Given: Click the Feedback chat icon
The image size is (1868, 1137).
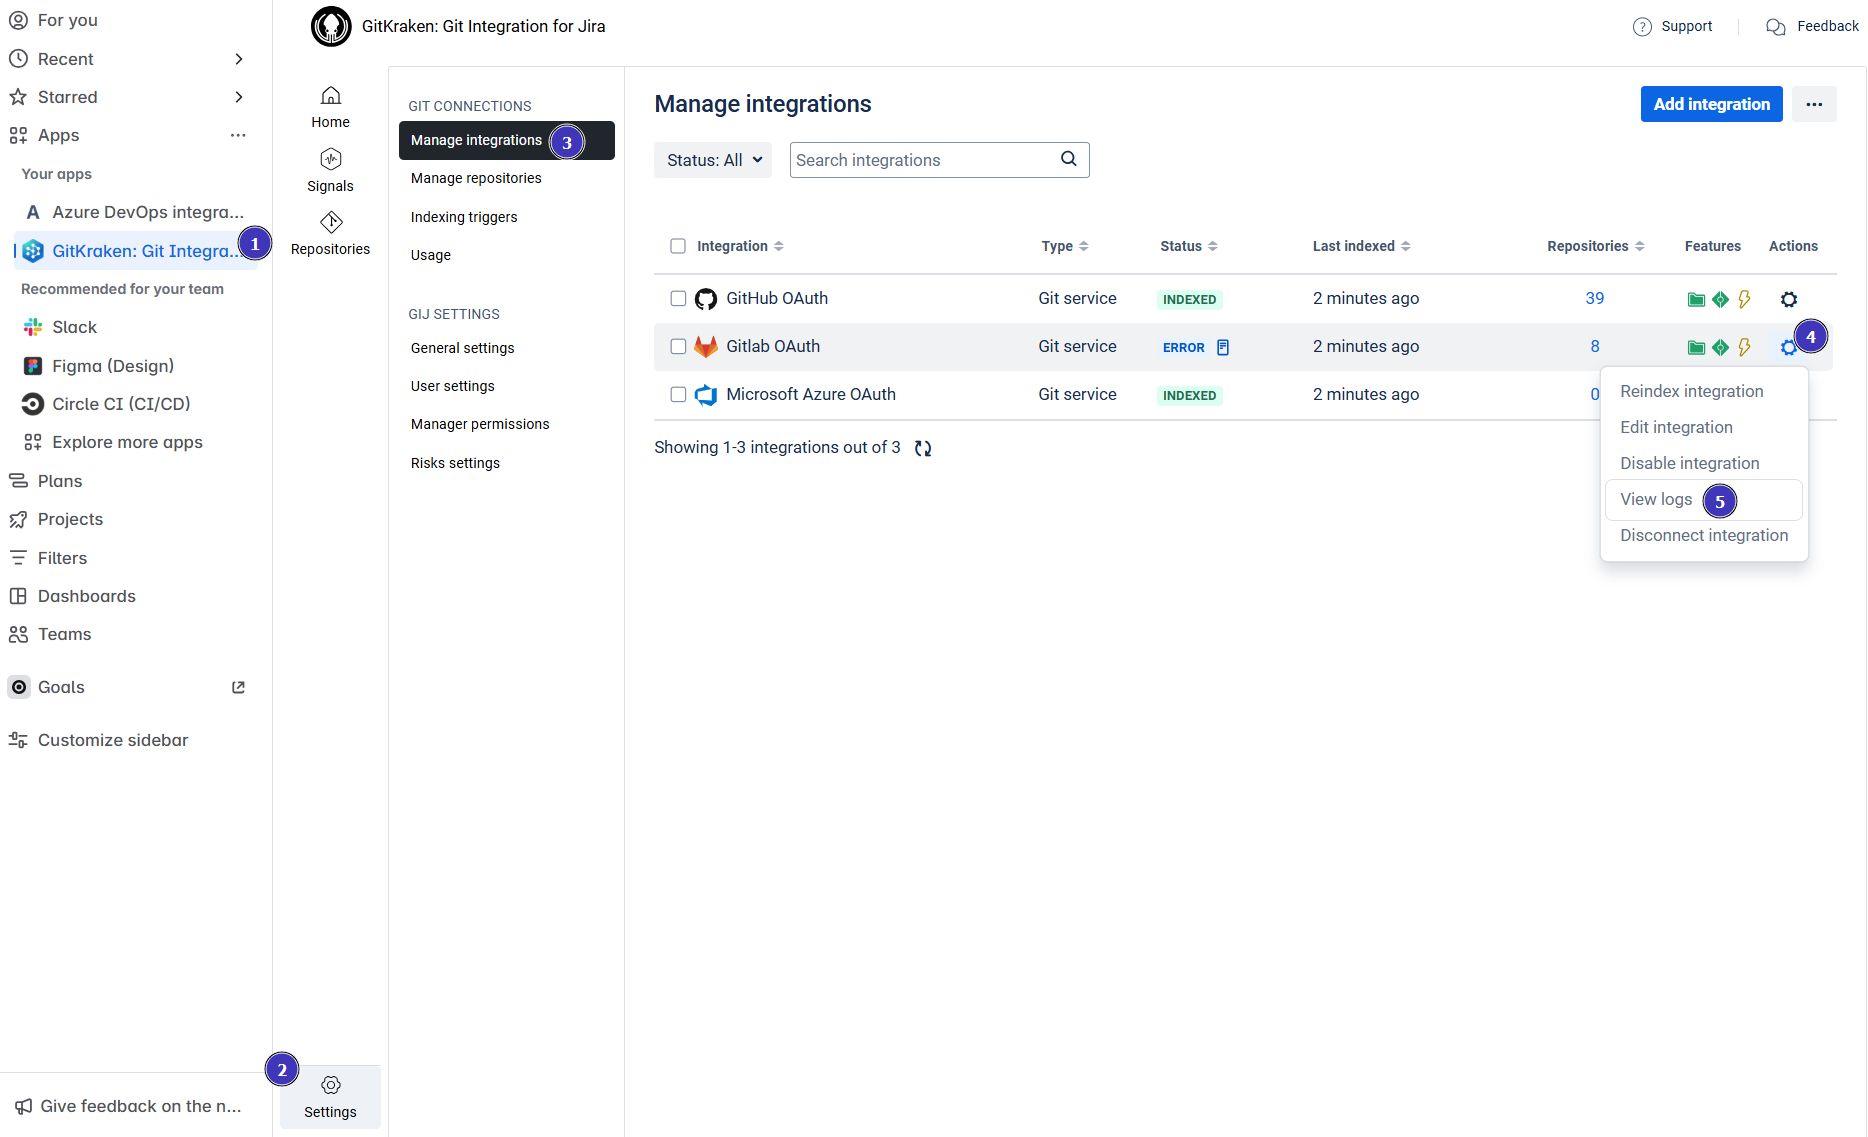Looking at the screenshot, I should coord(1776,27).
